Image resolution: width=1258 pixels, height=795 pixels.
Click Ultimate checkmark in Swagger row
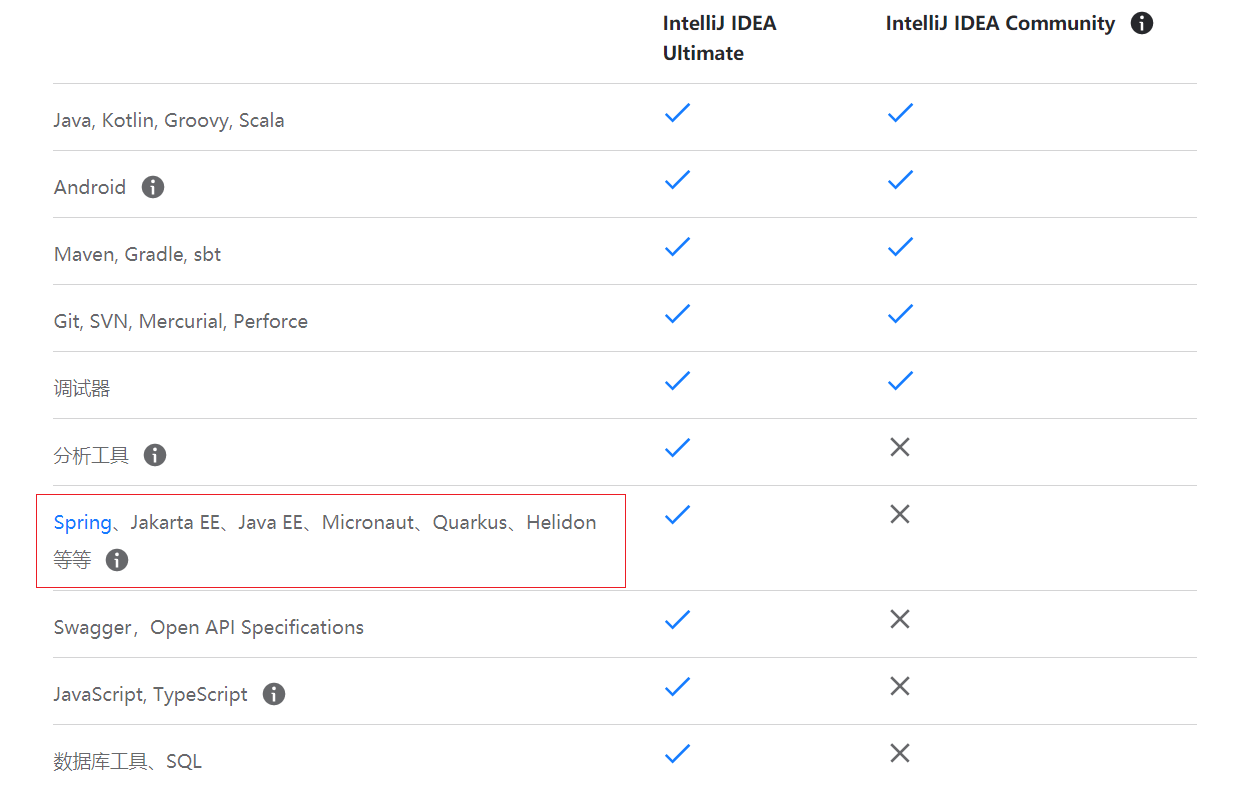coord(678,620)
